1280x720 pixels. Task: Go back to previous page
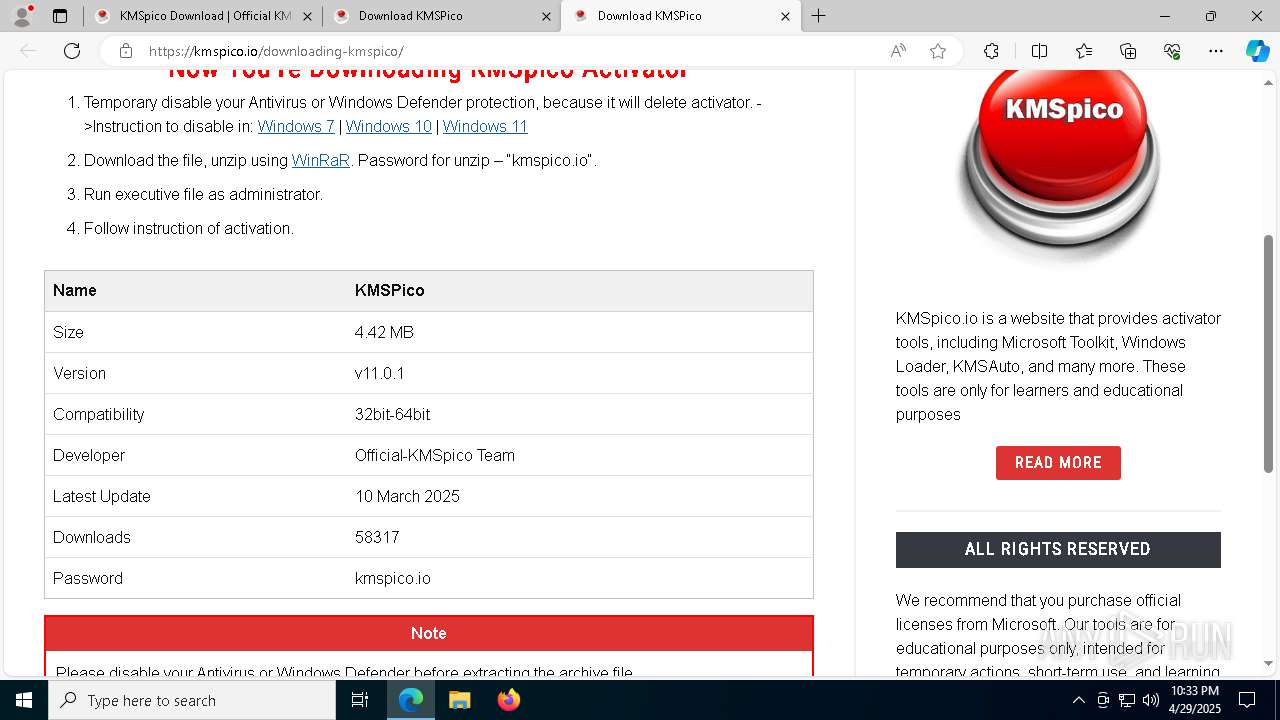tap(28, 51)
